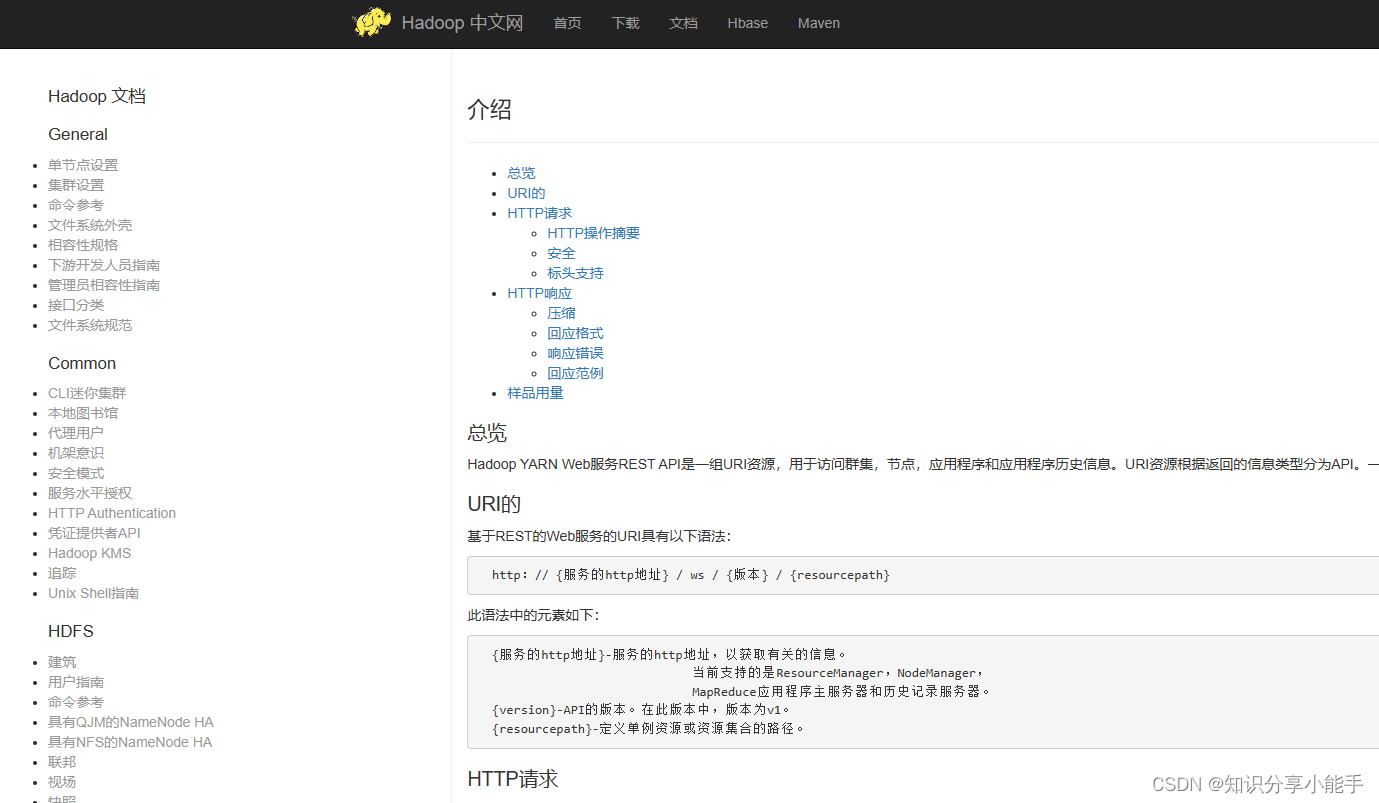Open 建筑 under HDFS
This screenshot has width=1379, height=803.
pos(62,662)
